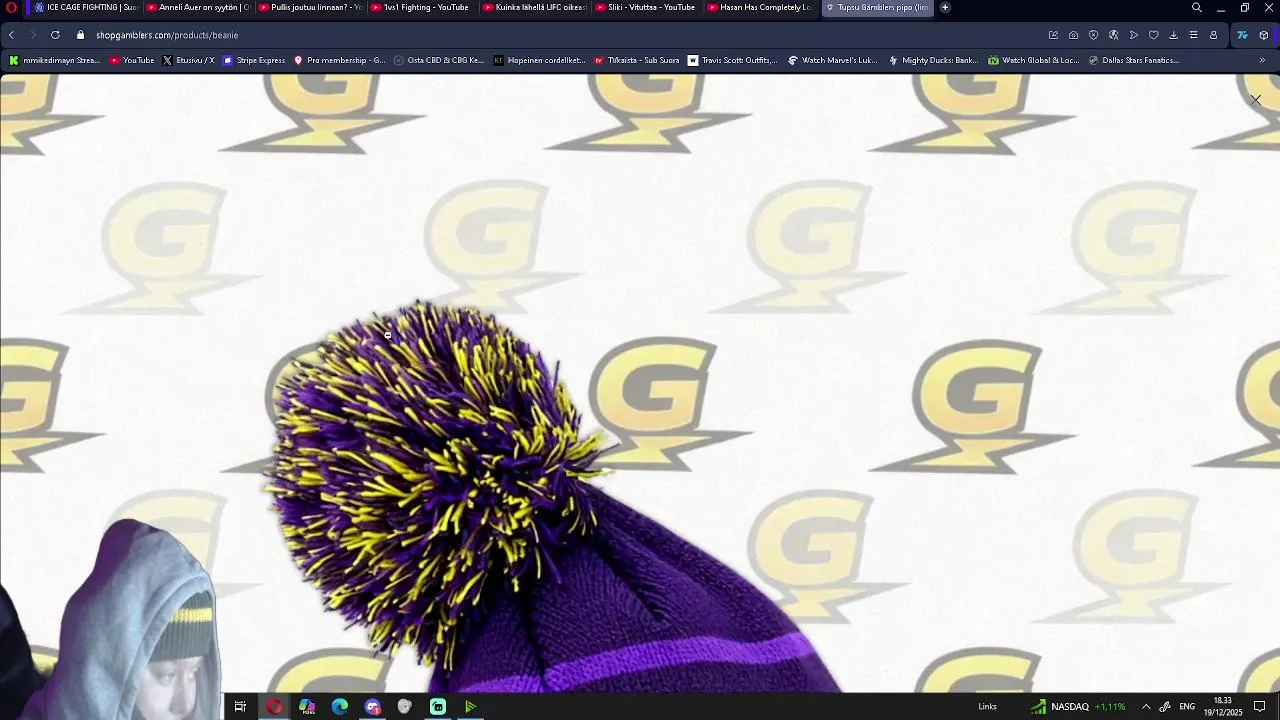1280x720 pixels.
Task: Open the grey round taskbar app icon
Action: 405,707
